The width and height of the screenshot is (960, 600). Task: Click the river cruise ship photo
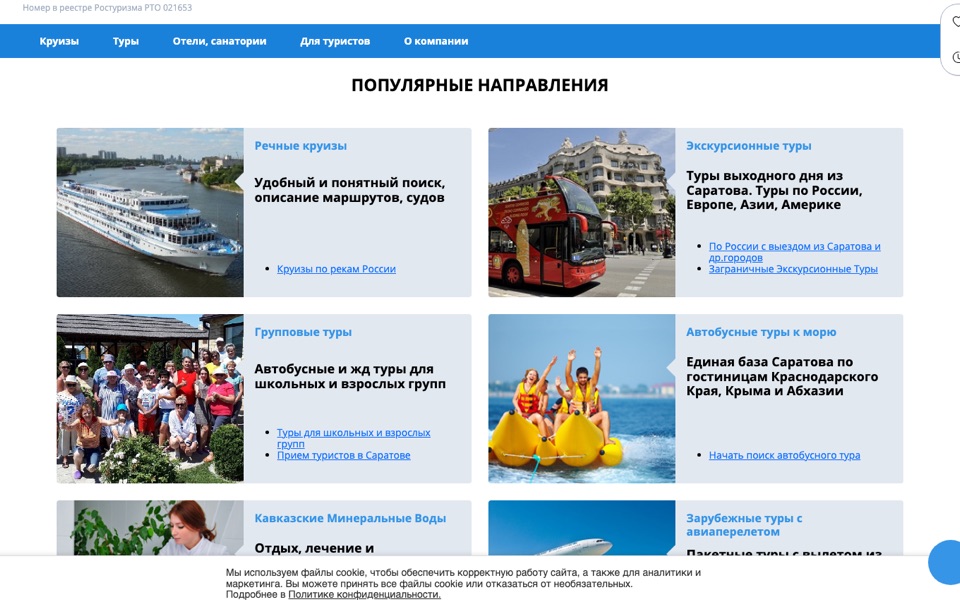pyautogui.click(x=150, y=212)
